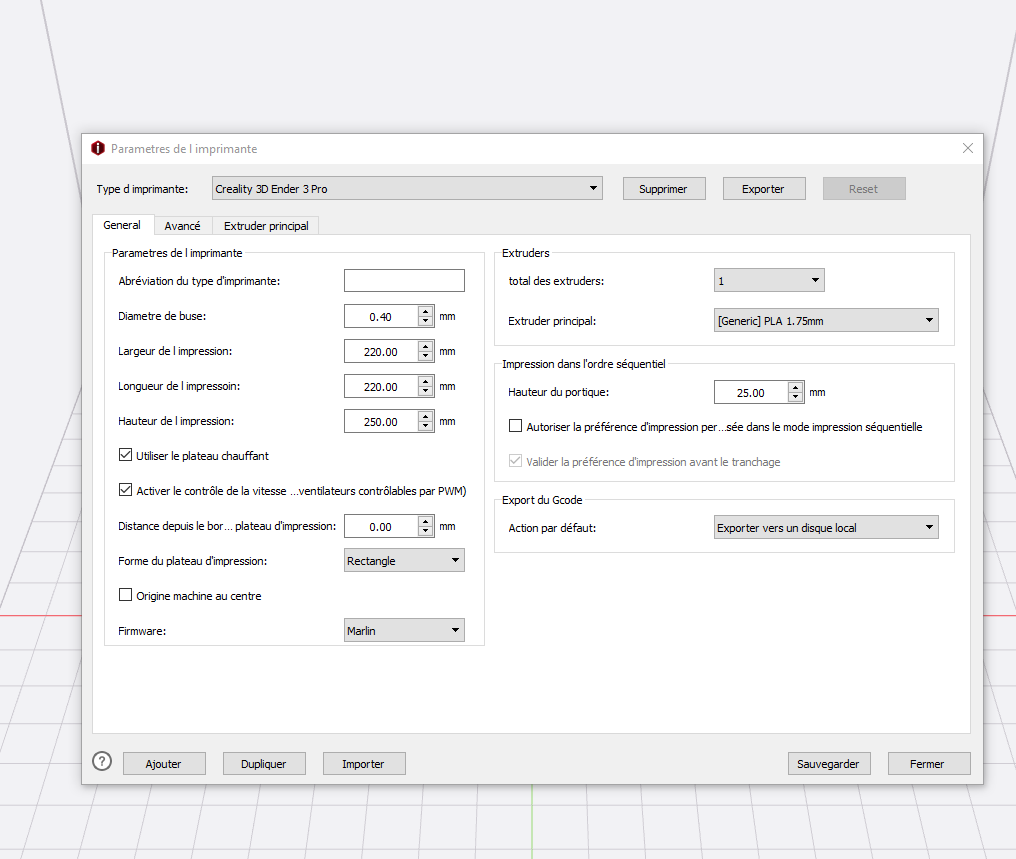
Task: Enable Origine machine au centre checkbox
Action: (x=125, y=595)
